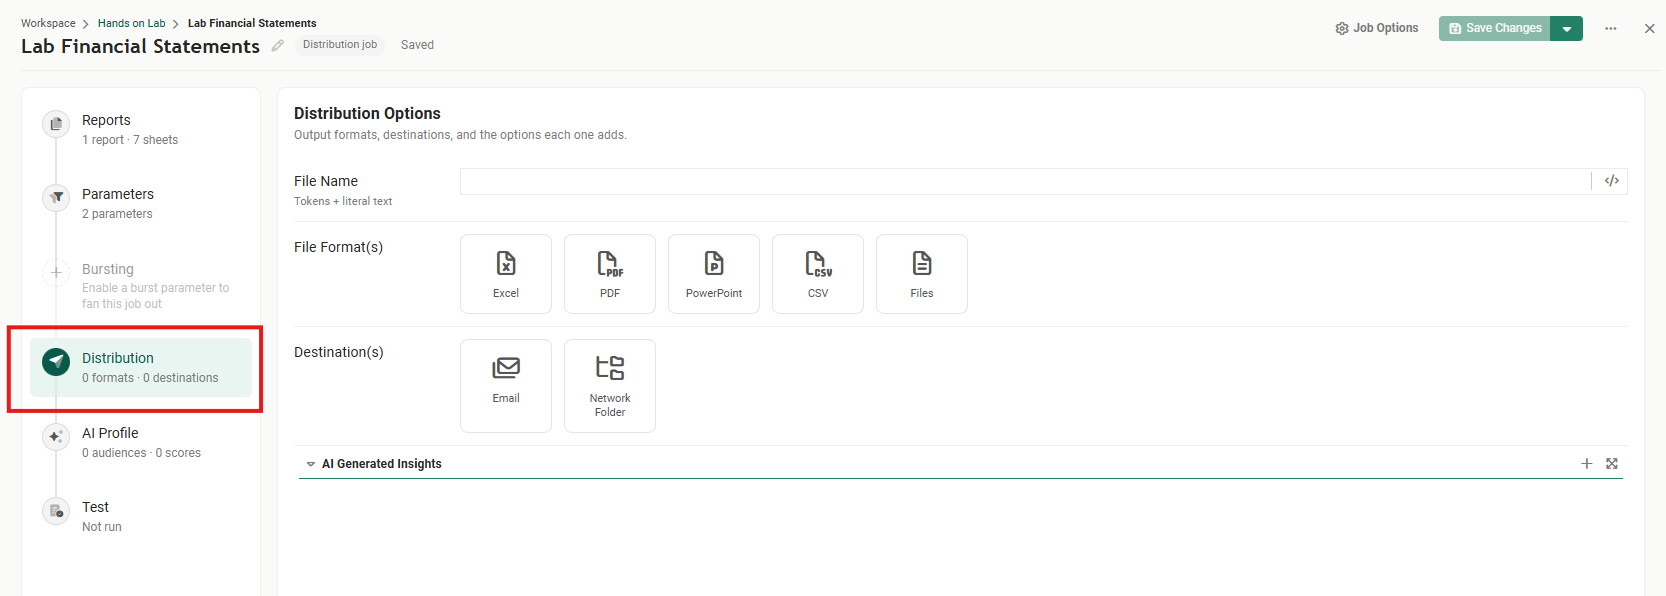Click into the File Name input field
1666x596 pixels.
click(x=1025, y=181)
